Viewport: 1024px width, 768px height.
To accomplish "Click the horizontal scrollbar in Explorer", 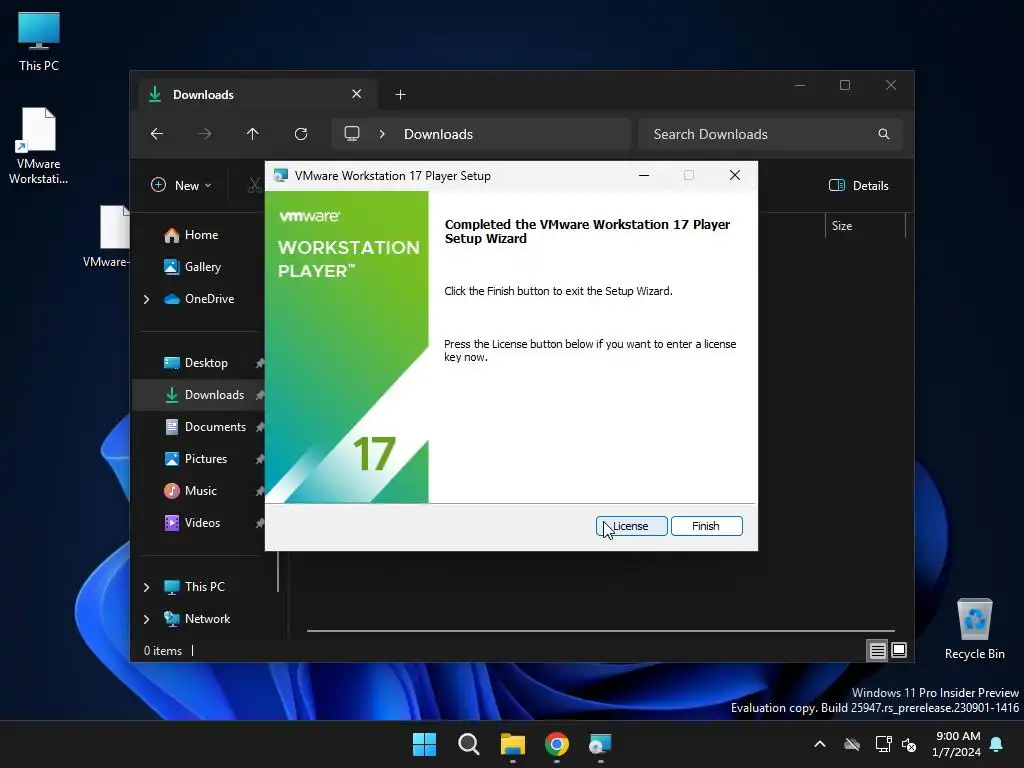I will pos(600,631).
